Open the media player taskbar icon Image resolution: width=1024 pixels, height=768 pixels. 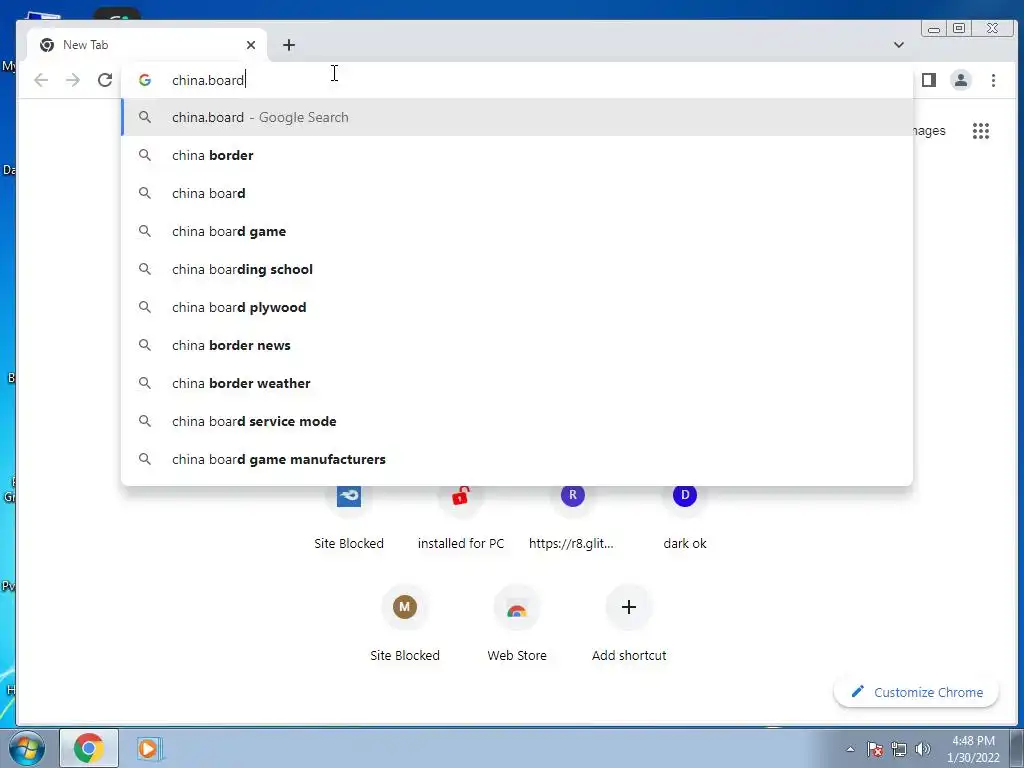(148, 748)
